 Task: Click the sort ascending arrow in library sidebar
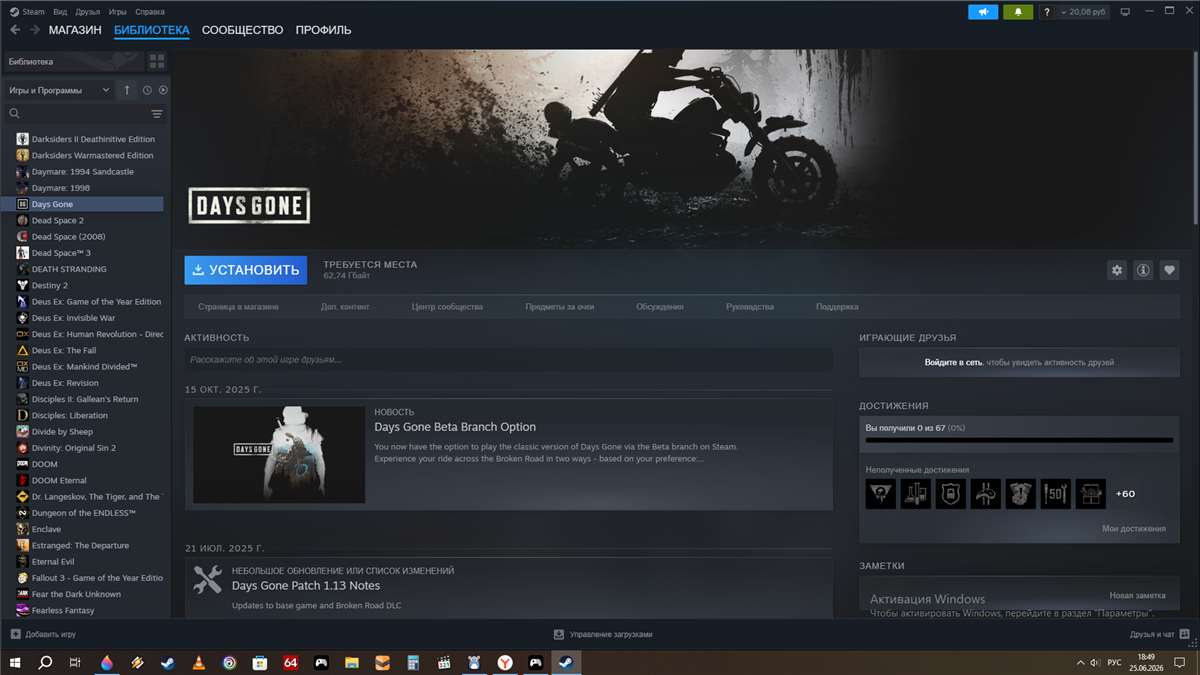pos(127,90)
